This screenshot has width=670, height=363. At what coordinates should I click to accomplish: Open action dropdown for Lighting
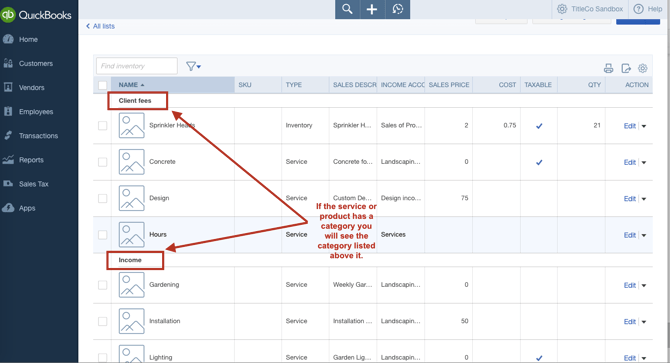click(x=644, y=358)
